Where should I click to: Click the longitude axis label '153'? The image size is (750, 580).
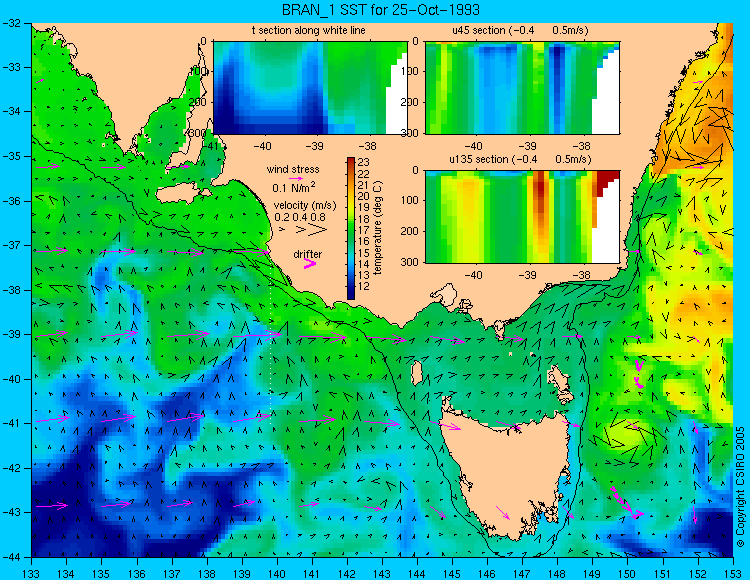[x=733, y=573]
